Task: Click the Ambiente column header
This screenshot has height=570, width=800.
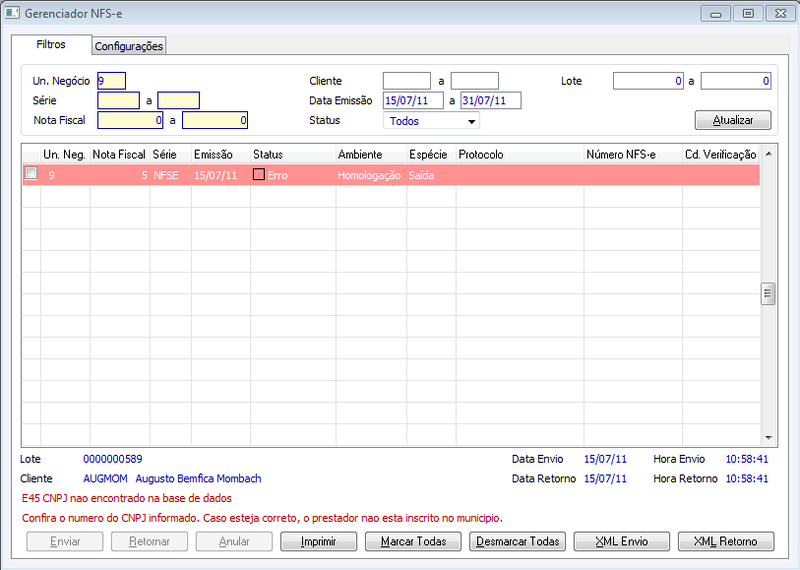Action: pyautogui.click(x=371, y=154)
